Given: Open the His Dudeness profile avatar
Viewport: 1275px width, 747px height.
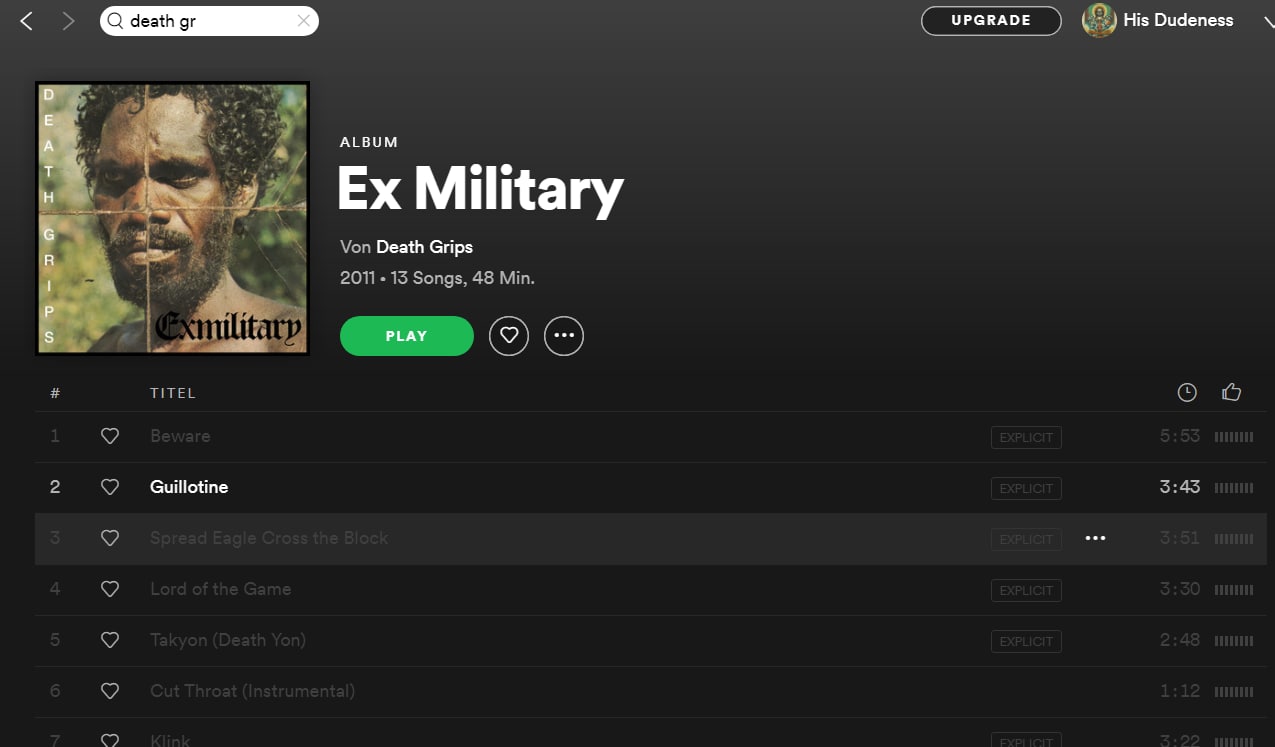Looking at the screenshot, I should pyautogui.click(x=1099, y=21).
